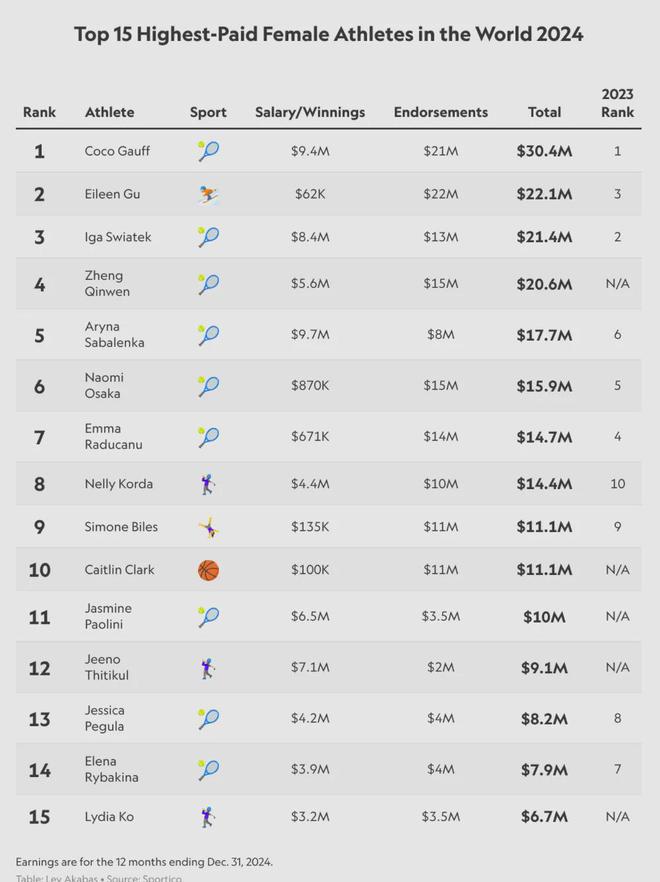Click the golf icon in Nelly Korda's row
This screenshot has height=882, width=660.
[208, 485]
